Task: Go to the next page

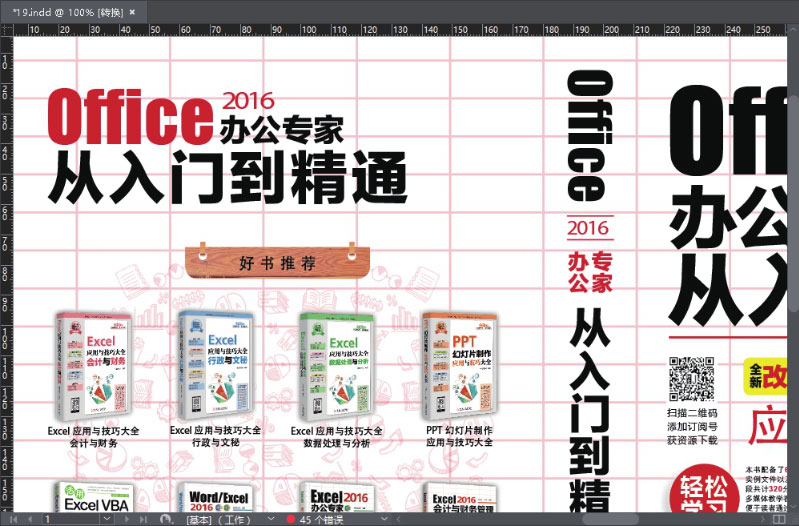Action: 127,519
